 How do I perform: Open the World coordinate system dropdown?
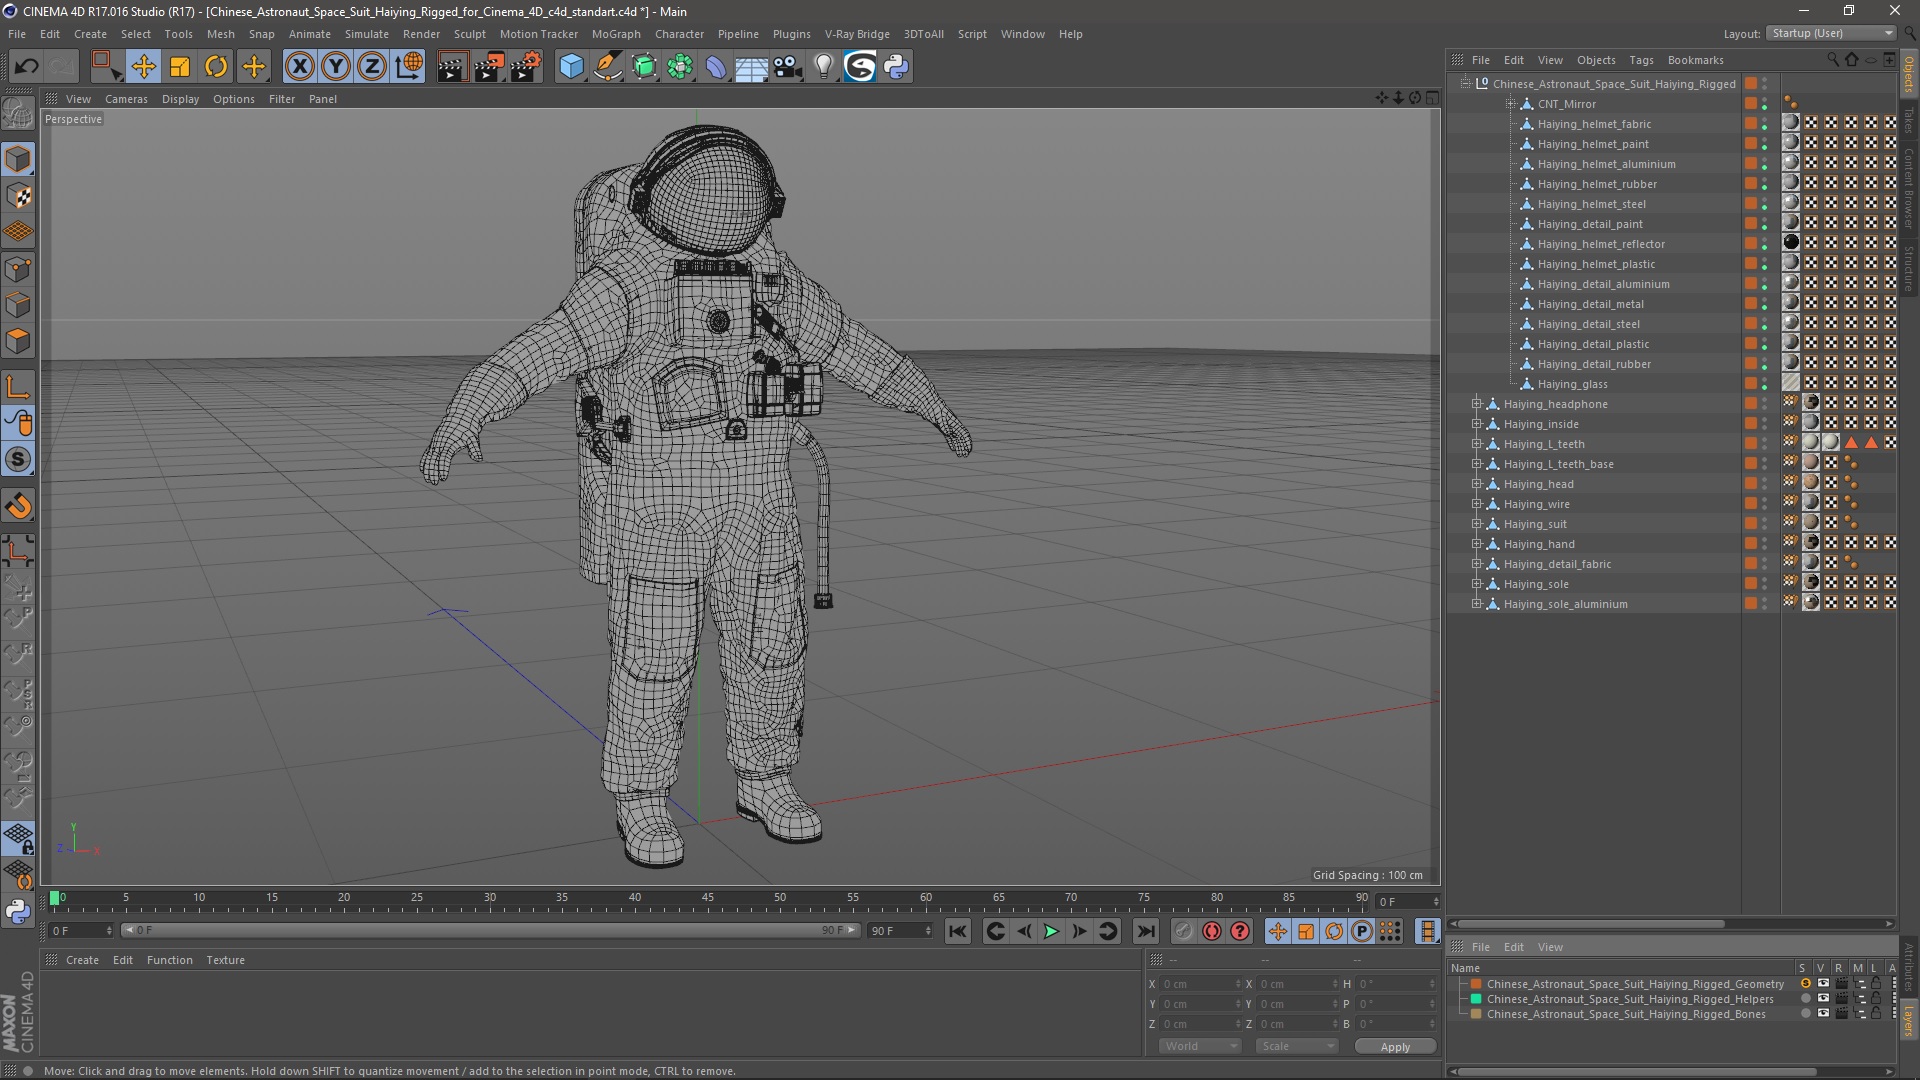pyautogui.click(x=1199, y=1046)
